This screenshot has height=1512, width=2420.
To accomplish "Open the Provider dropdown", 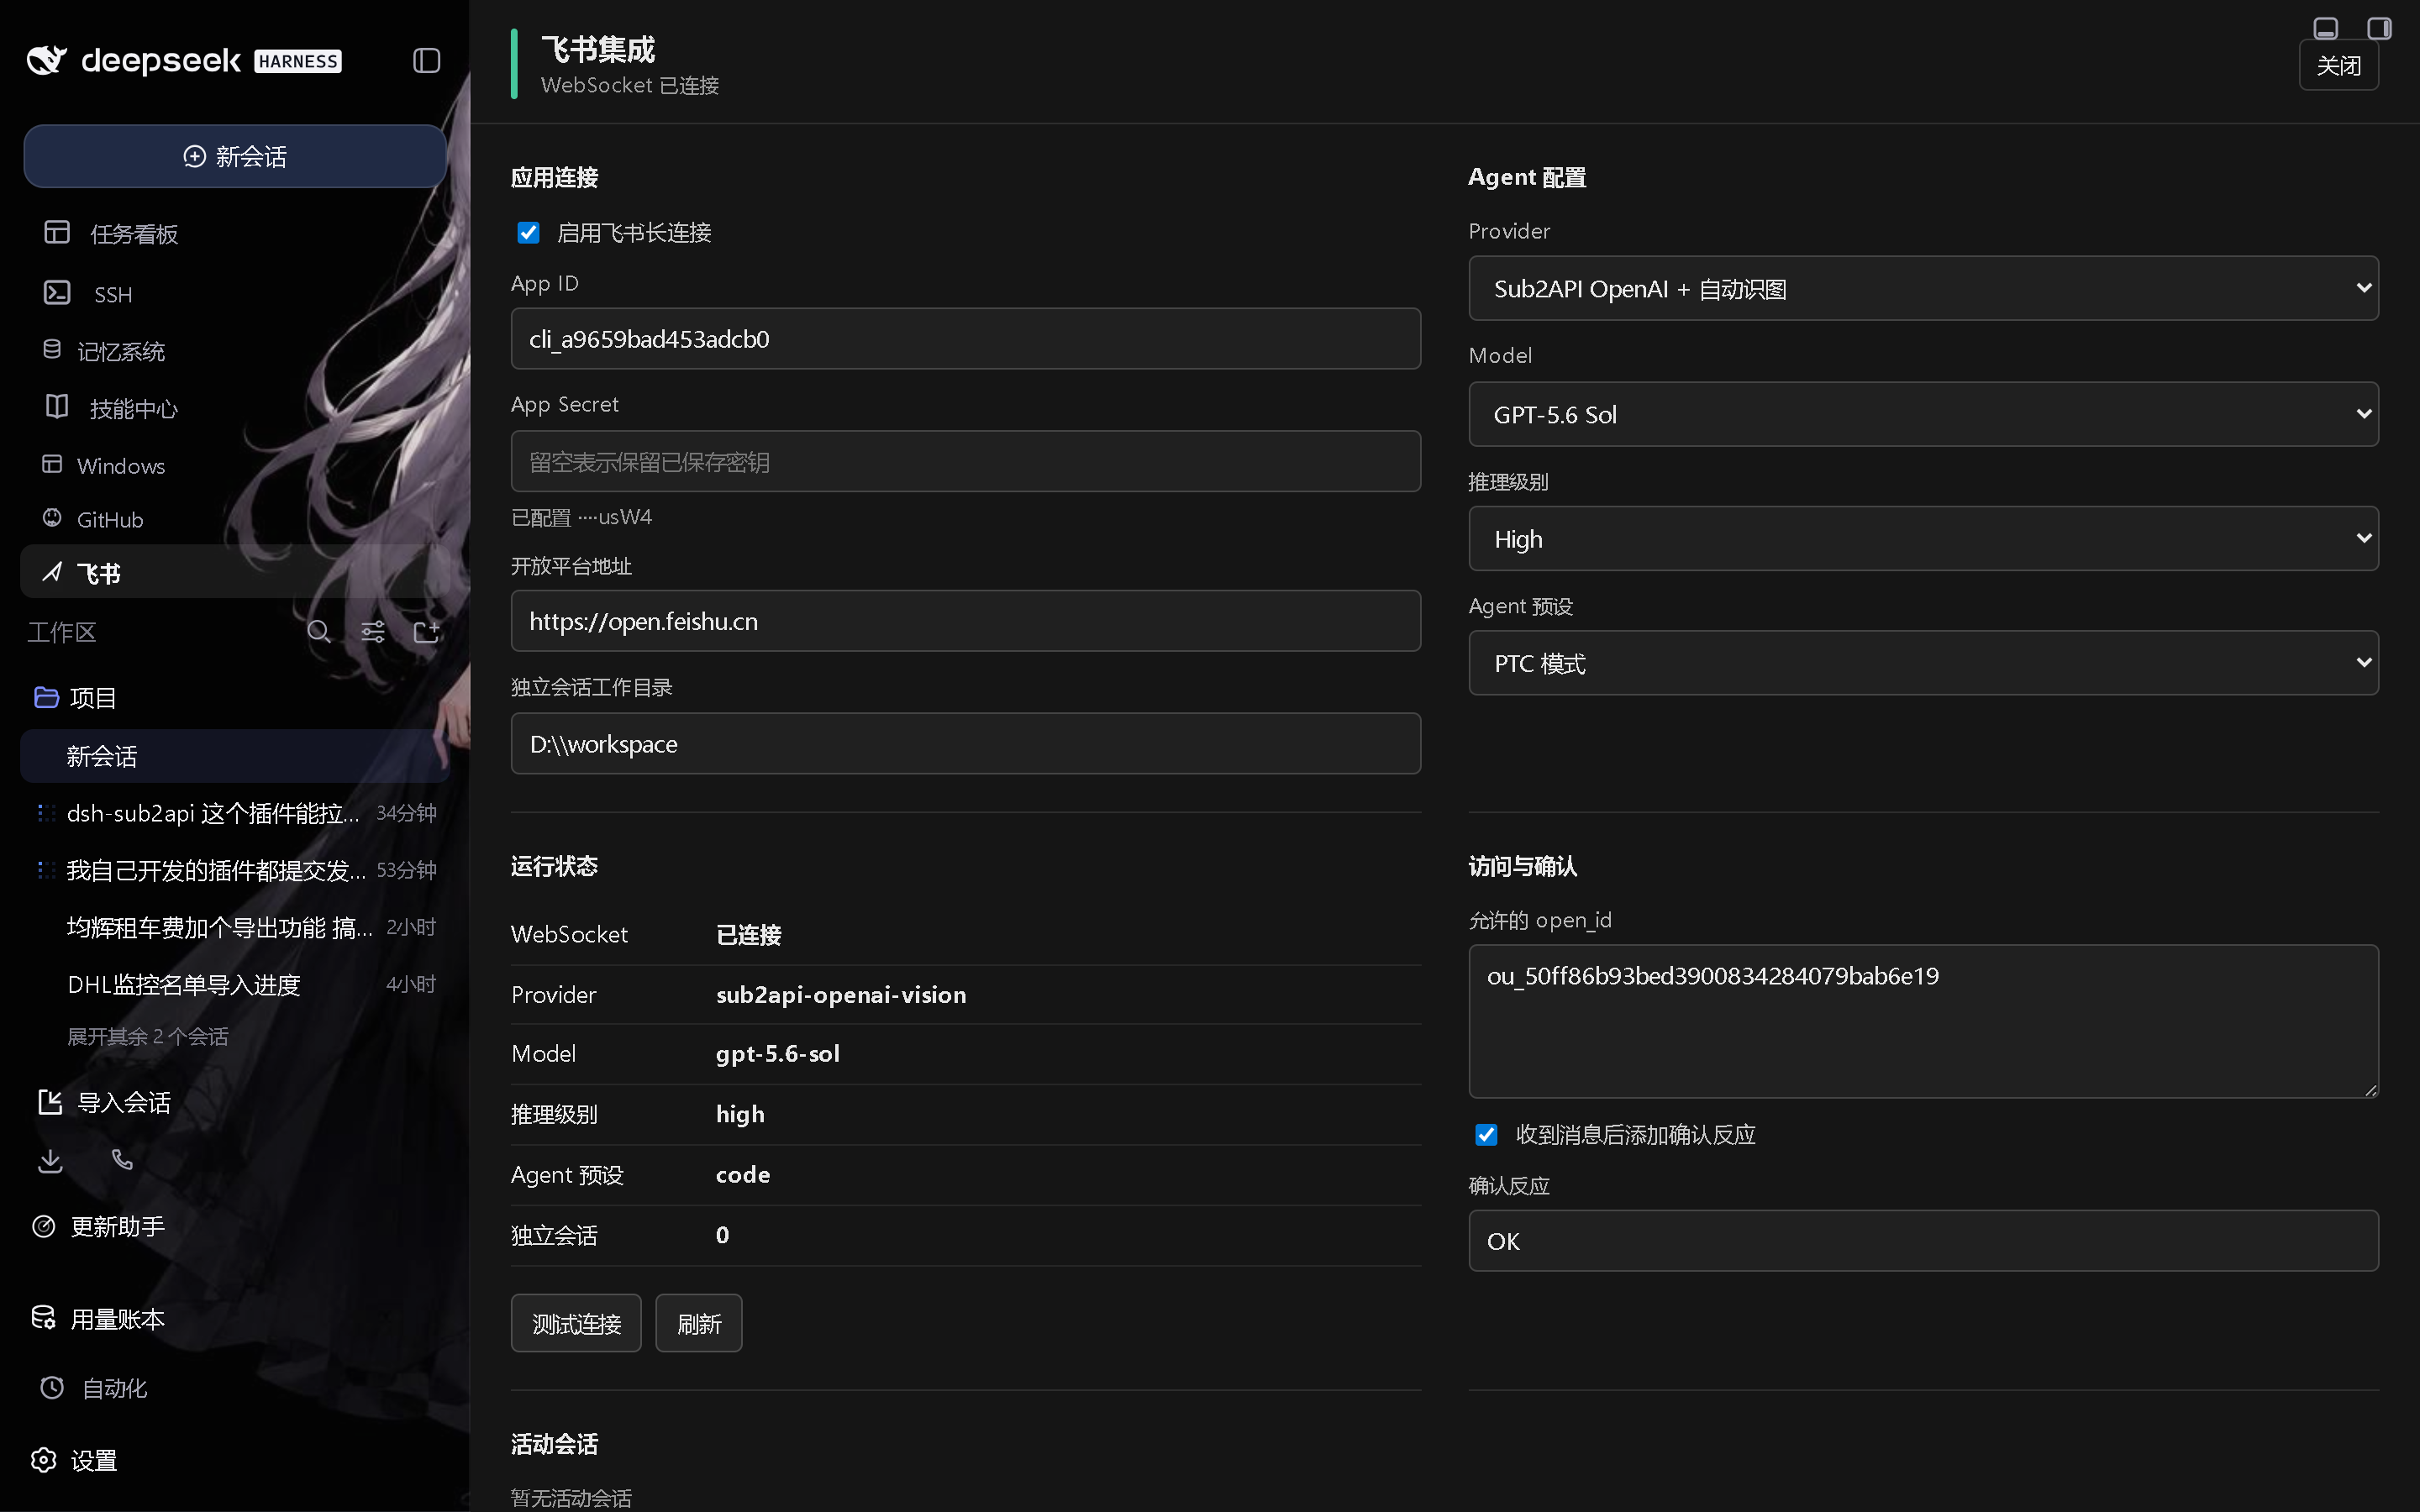I will [1923, 289].
